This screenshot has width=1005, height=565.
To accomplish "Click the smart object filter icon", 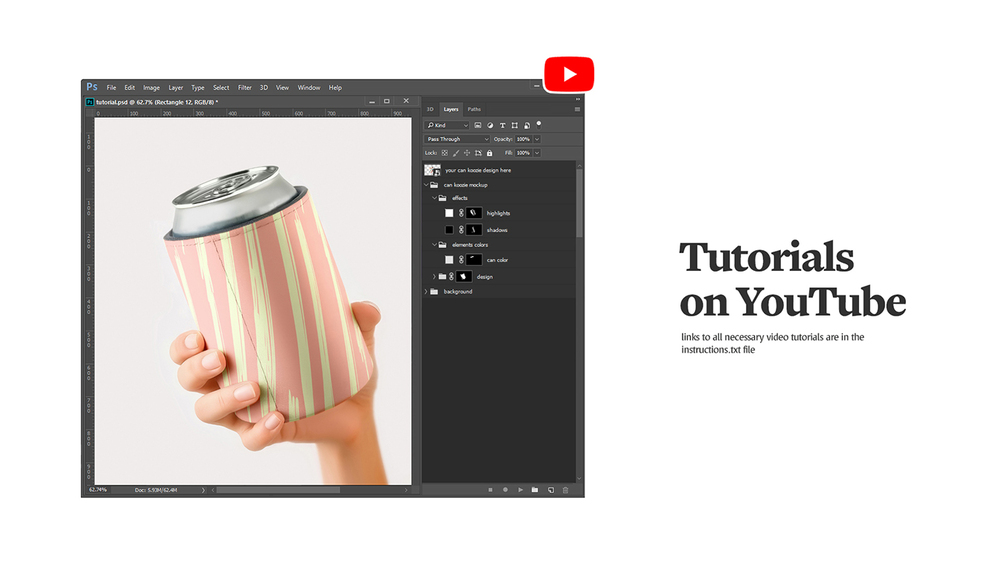I will pyautogui.click(x=527, y=126).
